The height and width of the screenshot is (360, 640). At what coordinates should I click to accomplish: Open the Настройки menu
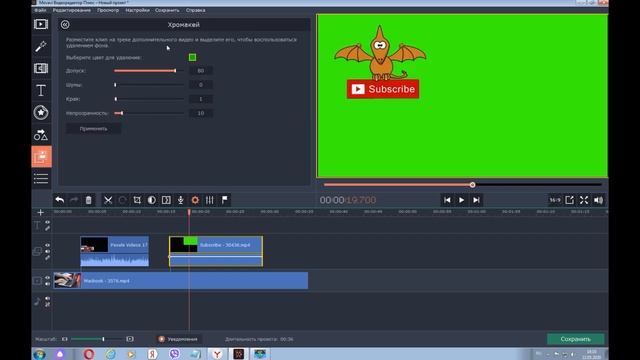coord(137,10)
